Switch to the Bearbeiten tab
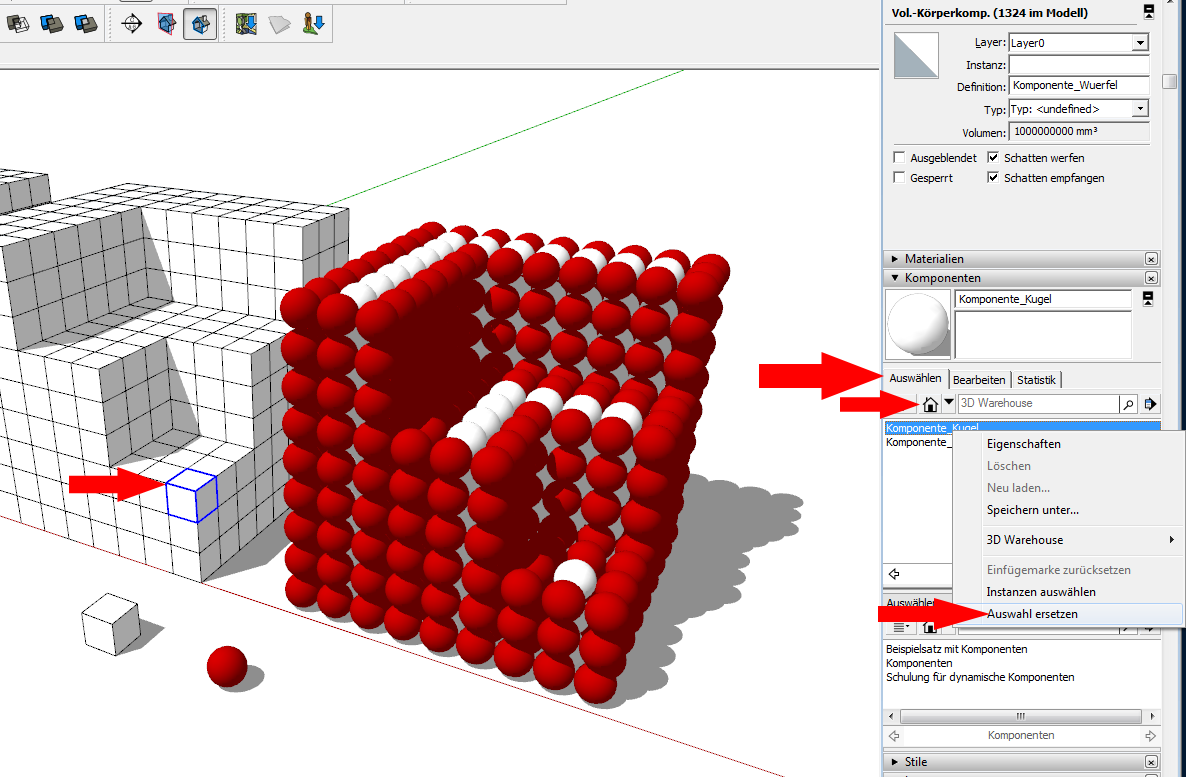Image resolution: width=1186 pixels, height=777 pixels. point(978,380)
